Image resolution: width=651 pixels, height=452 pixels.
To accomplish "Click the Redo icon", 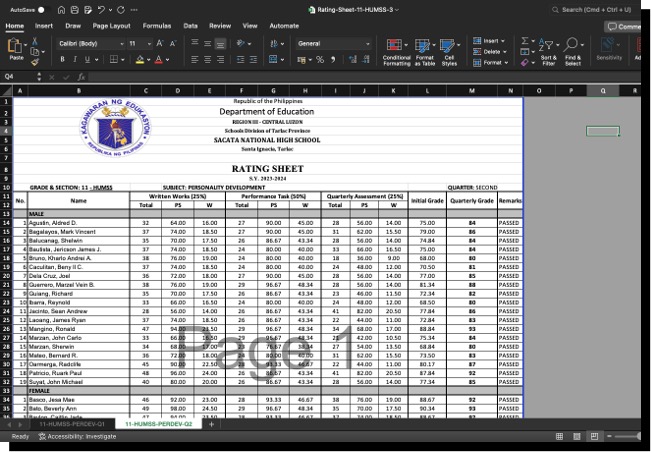I will [x=120, y=10].
